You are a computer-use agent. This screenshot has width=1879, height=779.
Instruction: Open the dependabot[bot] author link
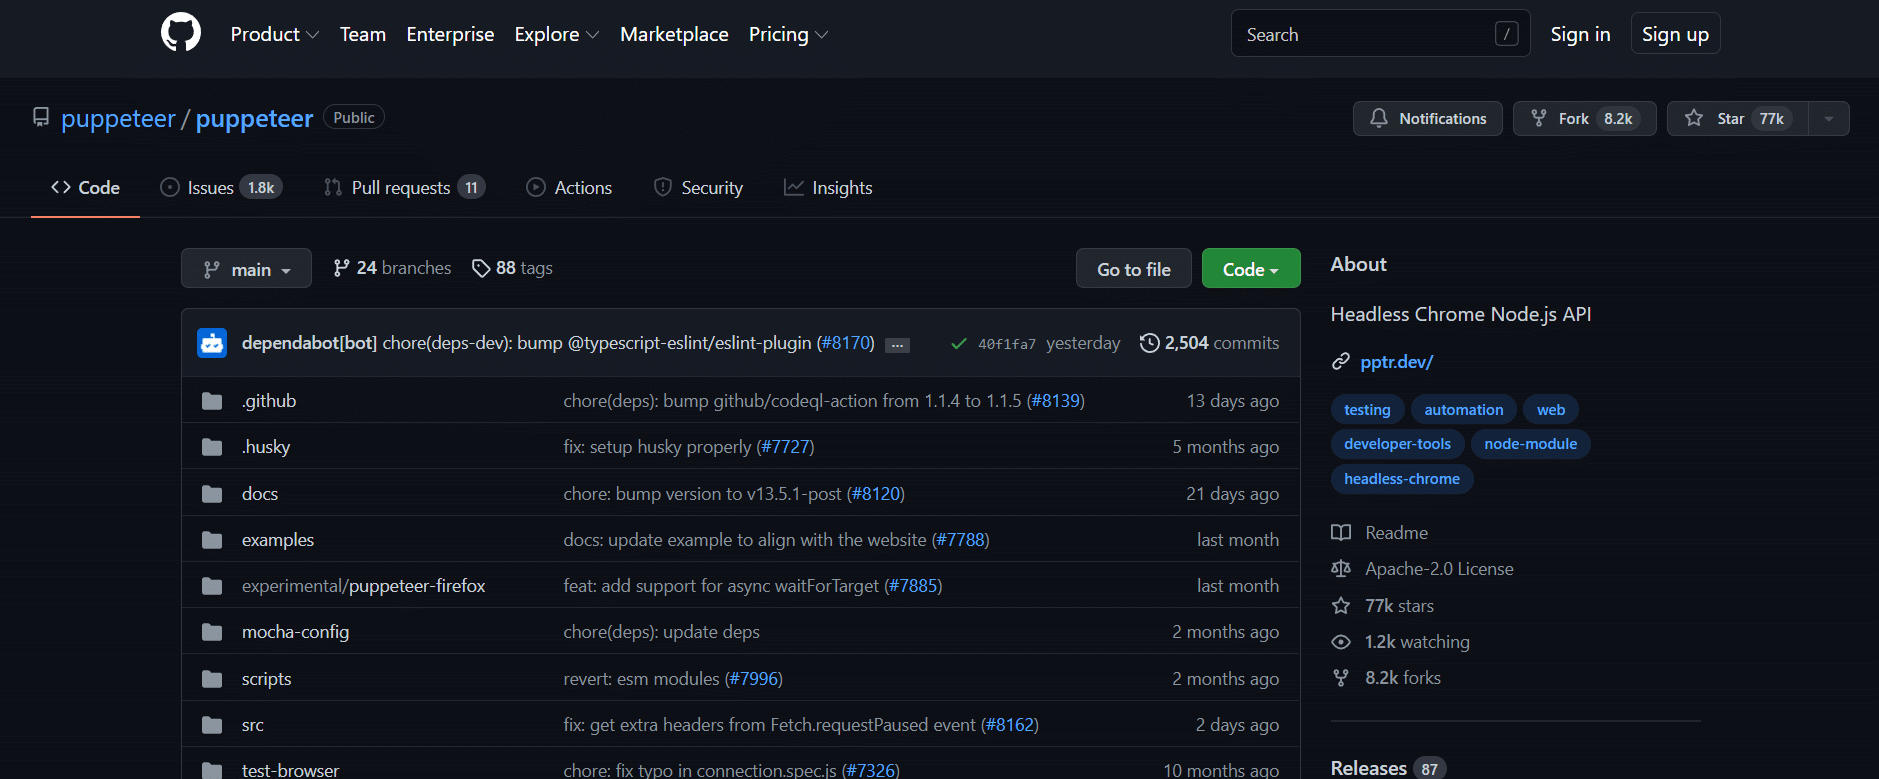pyautogui.click(x=309, y=343)
